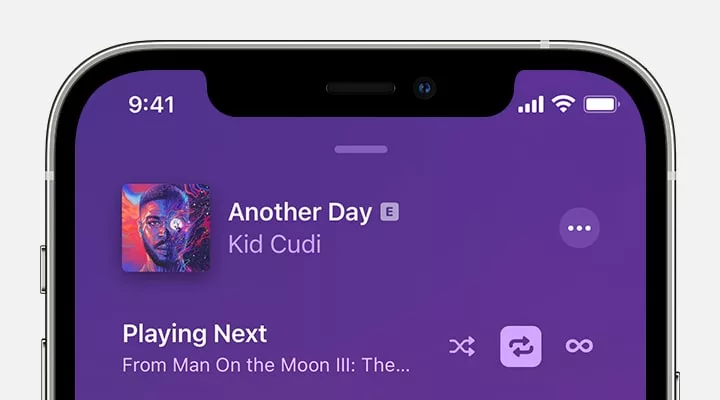Click the right side power button
This screenshot has width=720, height=400.
coord(677,386)
